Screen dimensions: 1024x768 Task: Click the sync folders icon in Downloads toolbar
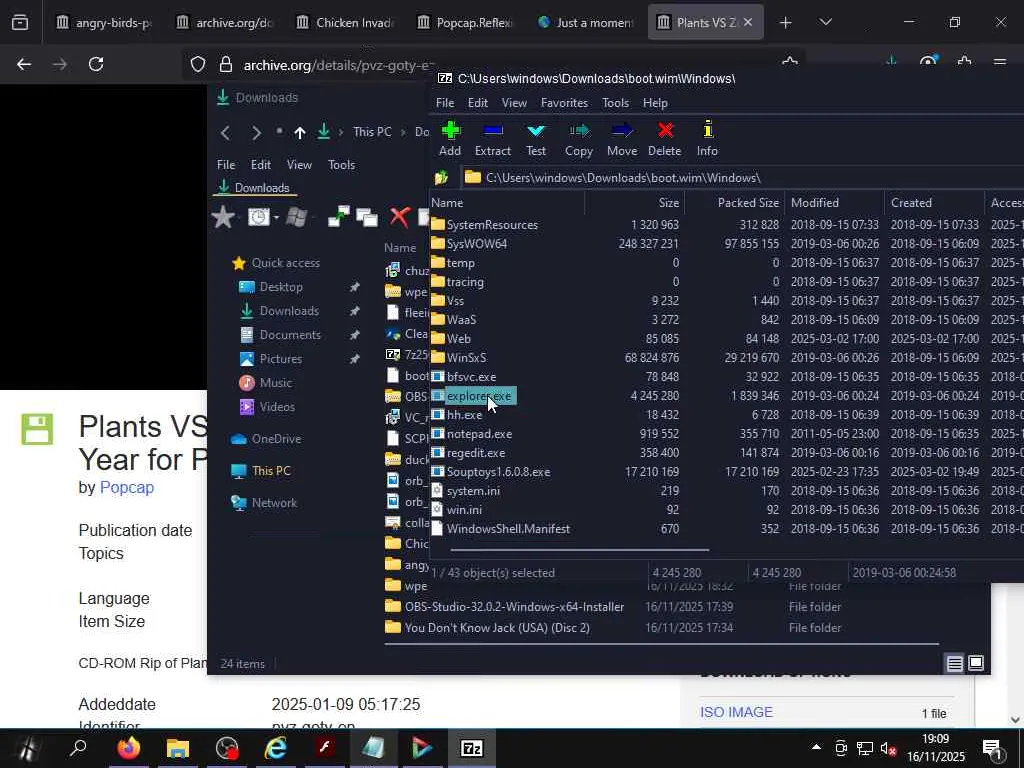pyautogui.click(x=338, y=216)
